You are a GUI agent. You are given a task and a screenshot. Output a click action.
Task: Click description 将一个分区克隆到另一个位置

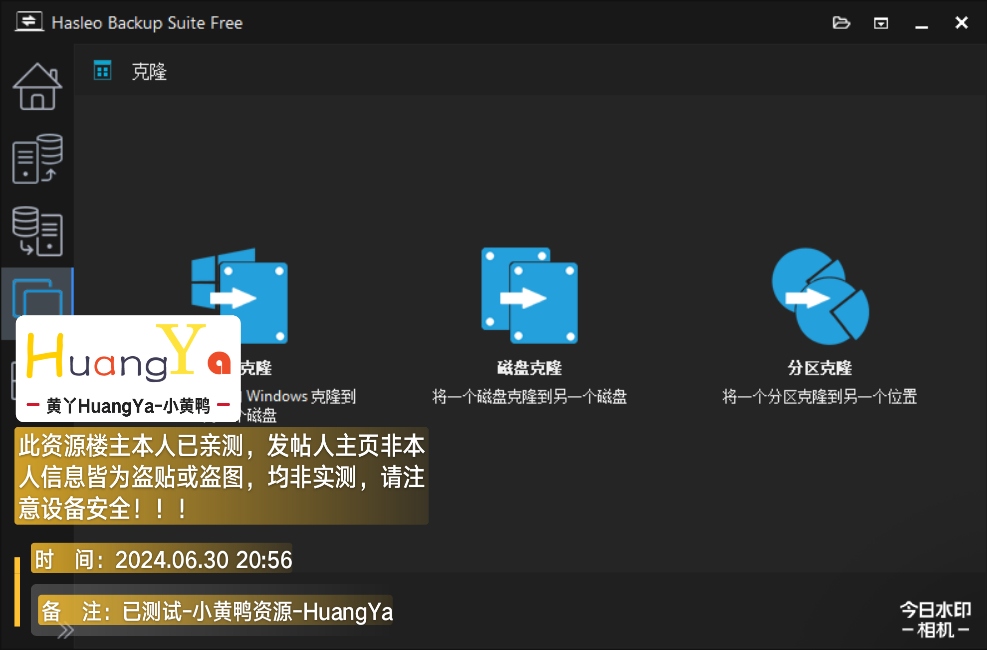[819, 397]
